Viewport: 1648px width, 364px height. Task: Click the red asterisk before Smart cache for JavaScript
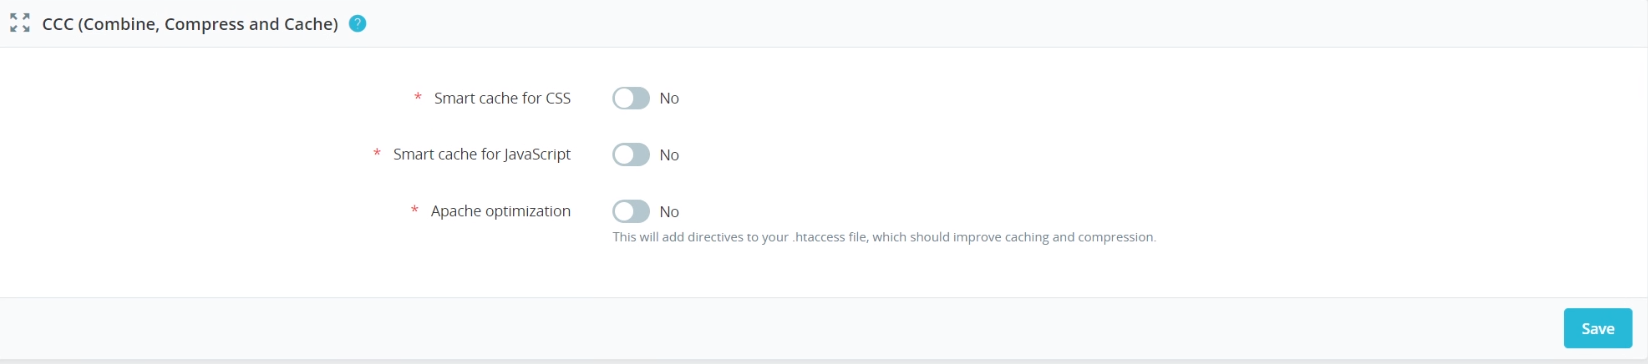pos(376,154)
